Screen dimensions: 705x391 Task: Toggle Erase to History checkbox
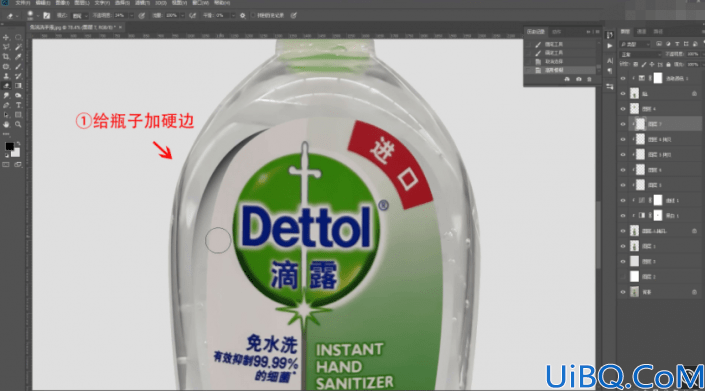pyautogui.click(x=252, y=15)
